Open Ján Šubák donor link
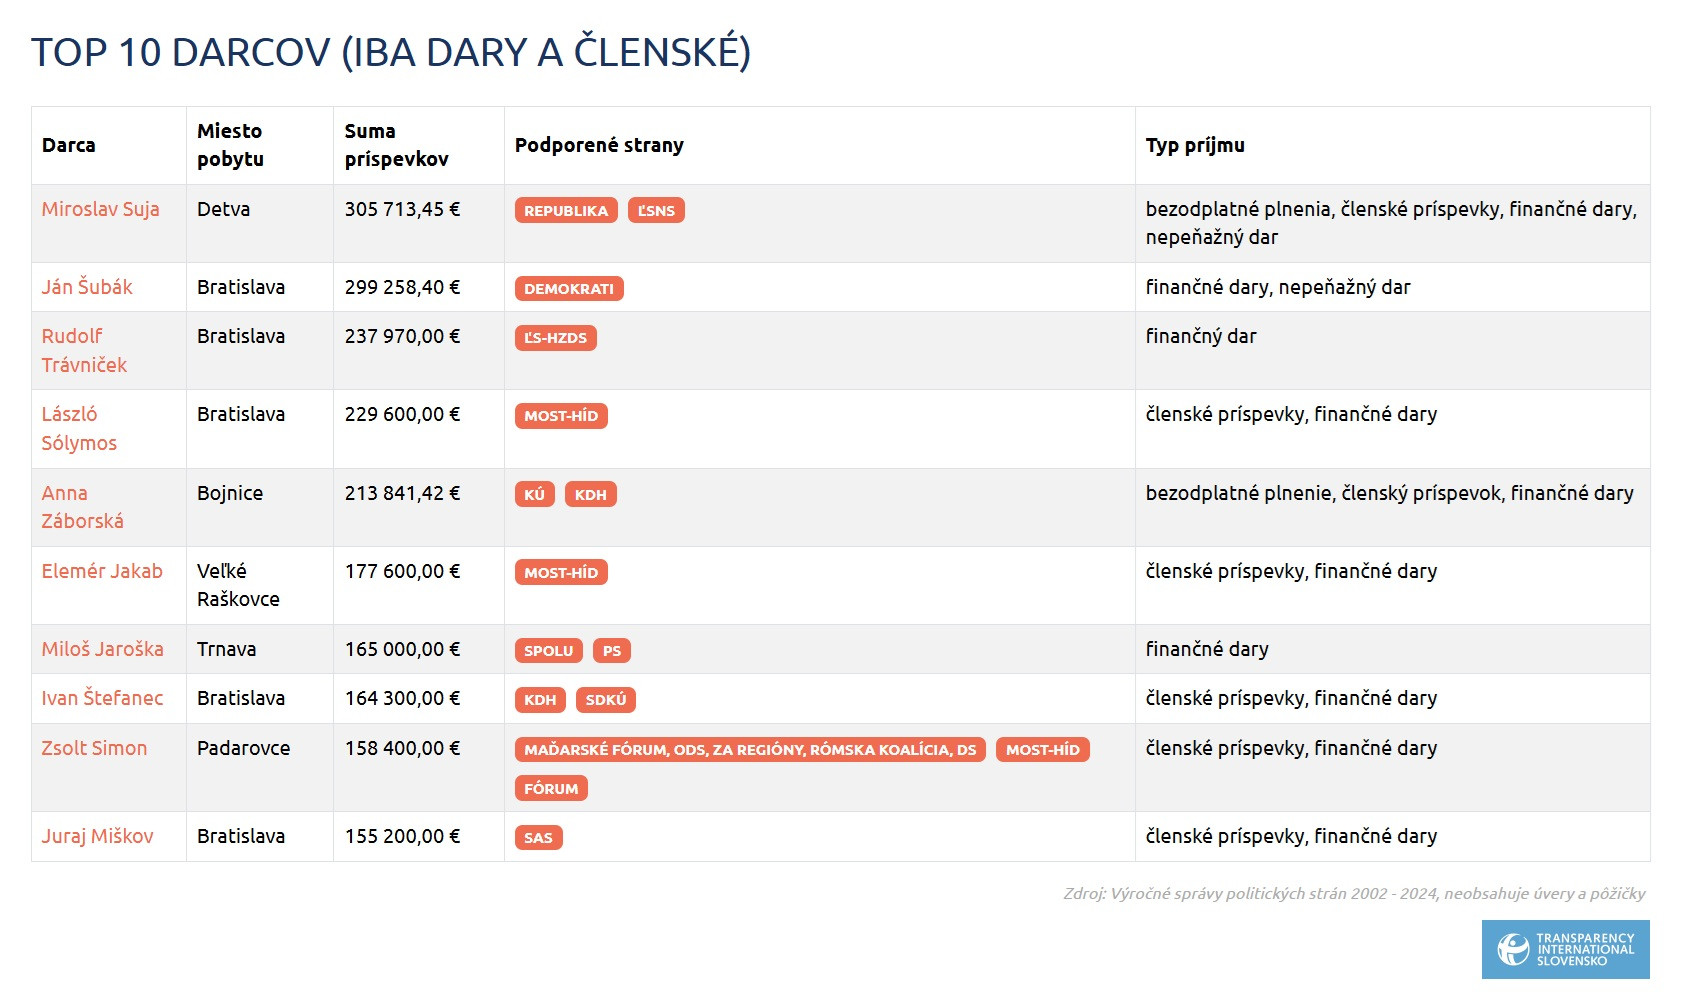The image size is (1683, 999). pyautogui.click(x=87, y=287)
